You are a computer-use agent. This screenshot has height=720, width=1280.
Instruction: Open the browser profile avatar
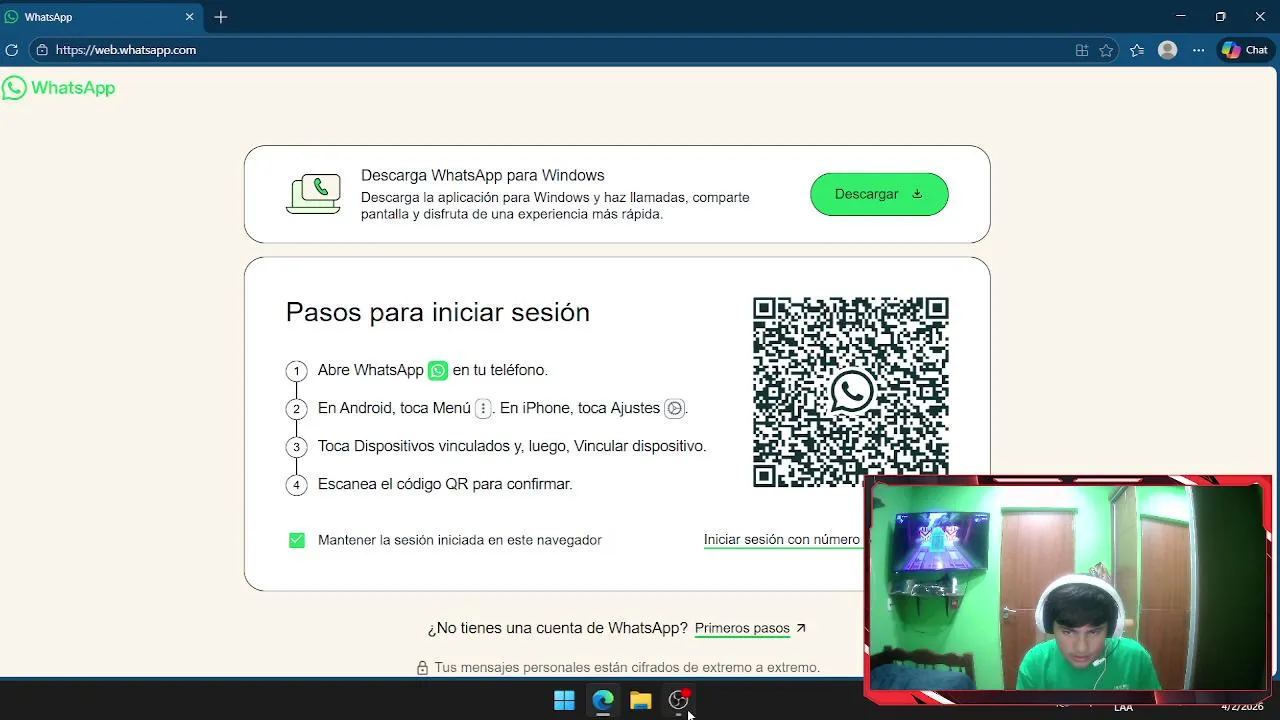(1167, 50)
